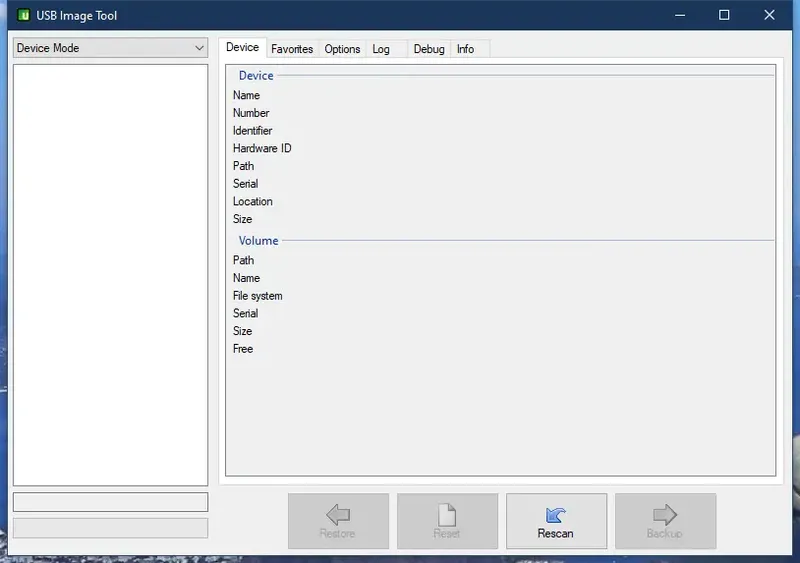Switch to the Favorites tab
Viewport: 800px width, 563px height.
point(292,49)
